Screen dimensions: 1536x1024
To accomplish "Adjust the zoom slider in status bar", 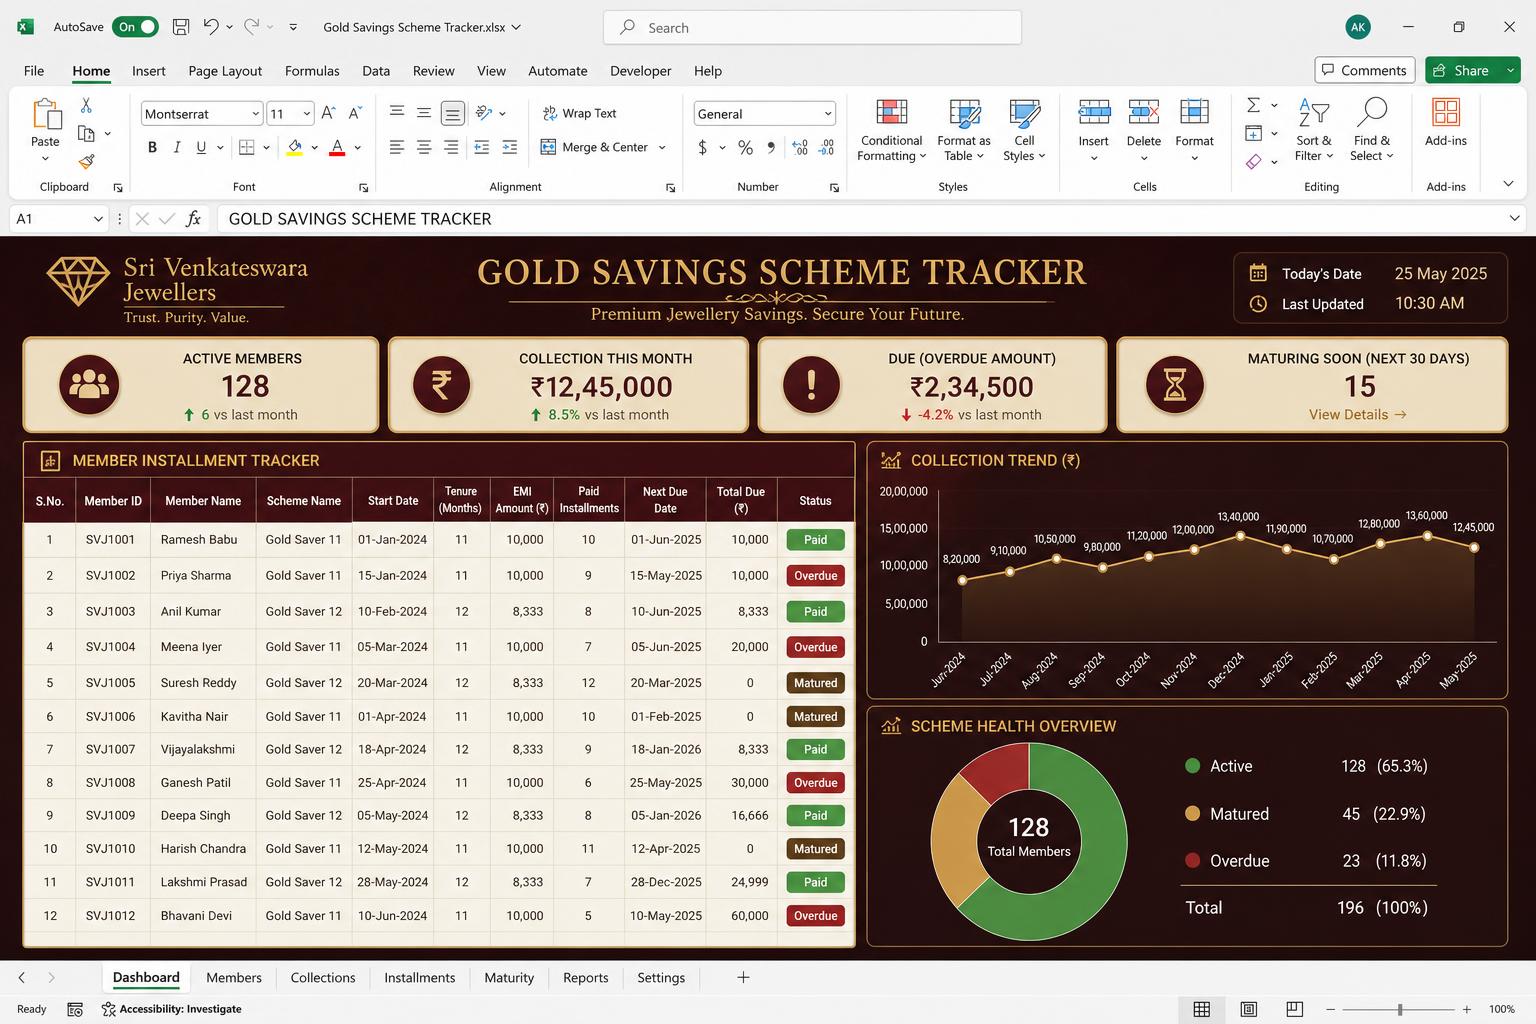I will (x=1400, y=1009).
